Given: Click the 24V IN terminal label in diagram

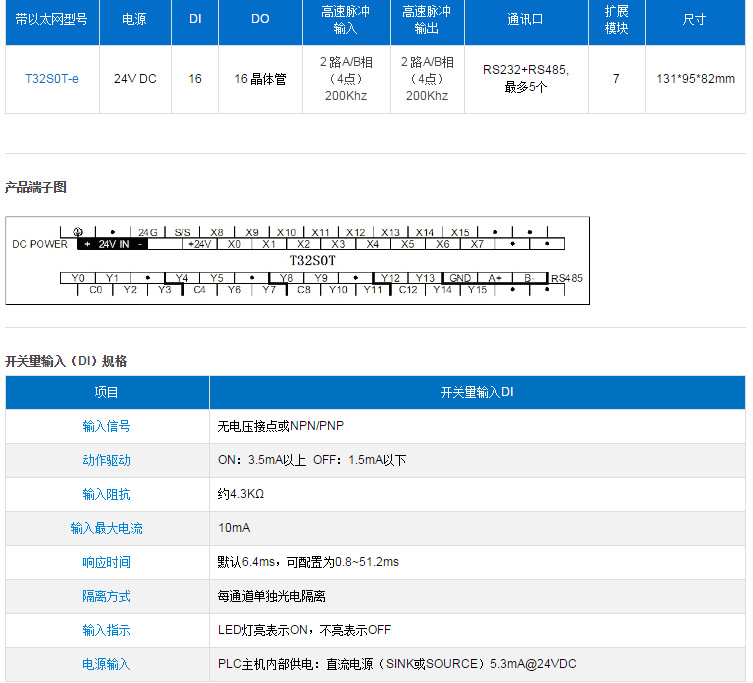Looking at the screenshot, I should pyautogui.click(x=114, y=244).
